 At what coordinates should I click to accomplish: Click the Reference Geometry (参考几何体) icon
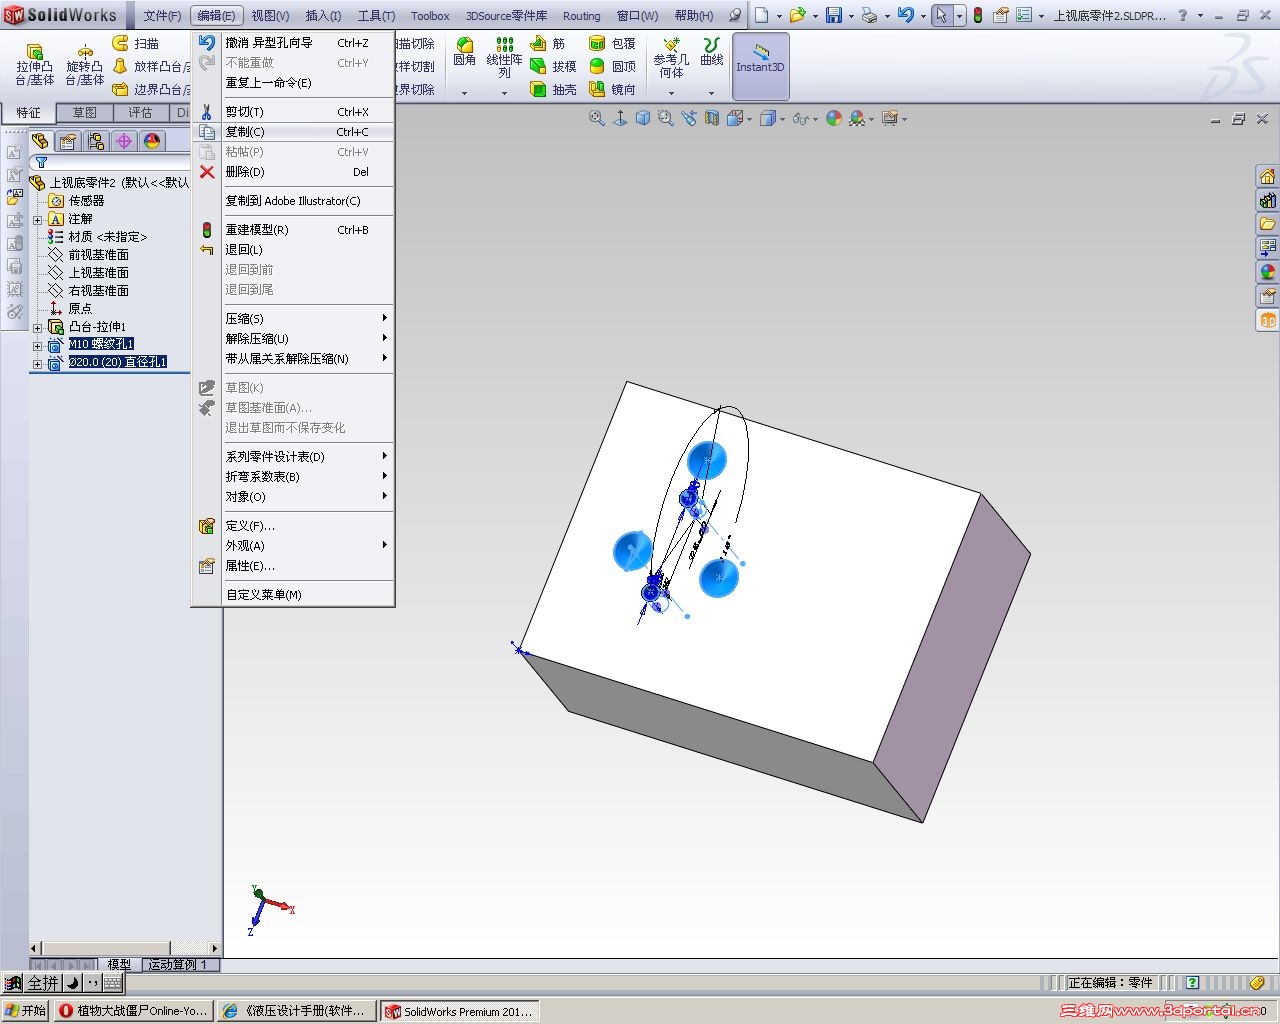[x=671, y=45]
